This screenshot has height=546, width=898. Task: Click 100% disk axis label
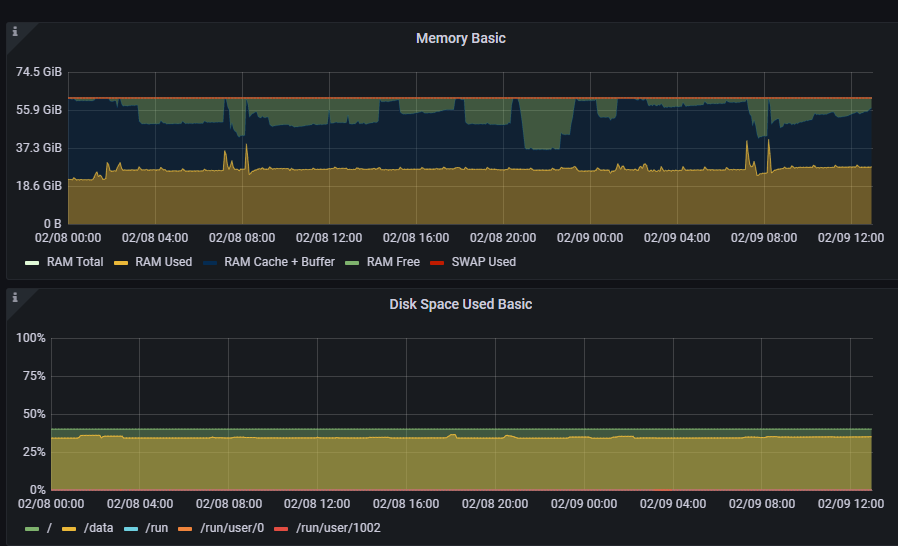(x=31, y=337)
